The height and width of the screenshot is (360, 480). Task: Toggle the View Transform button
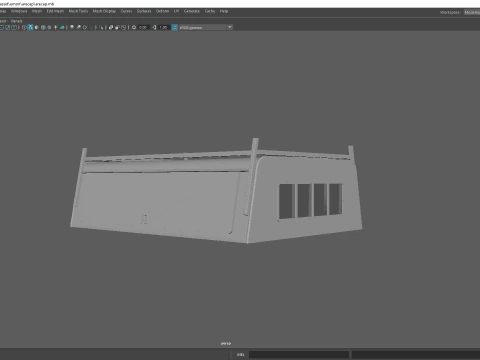pyautogui.click(x=174, y=27)
